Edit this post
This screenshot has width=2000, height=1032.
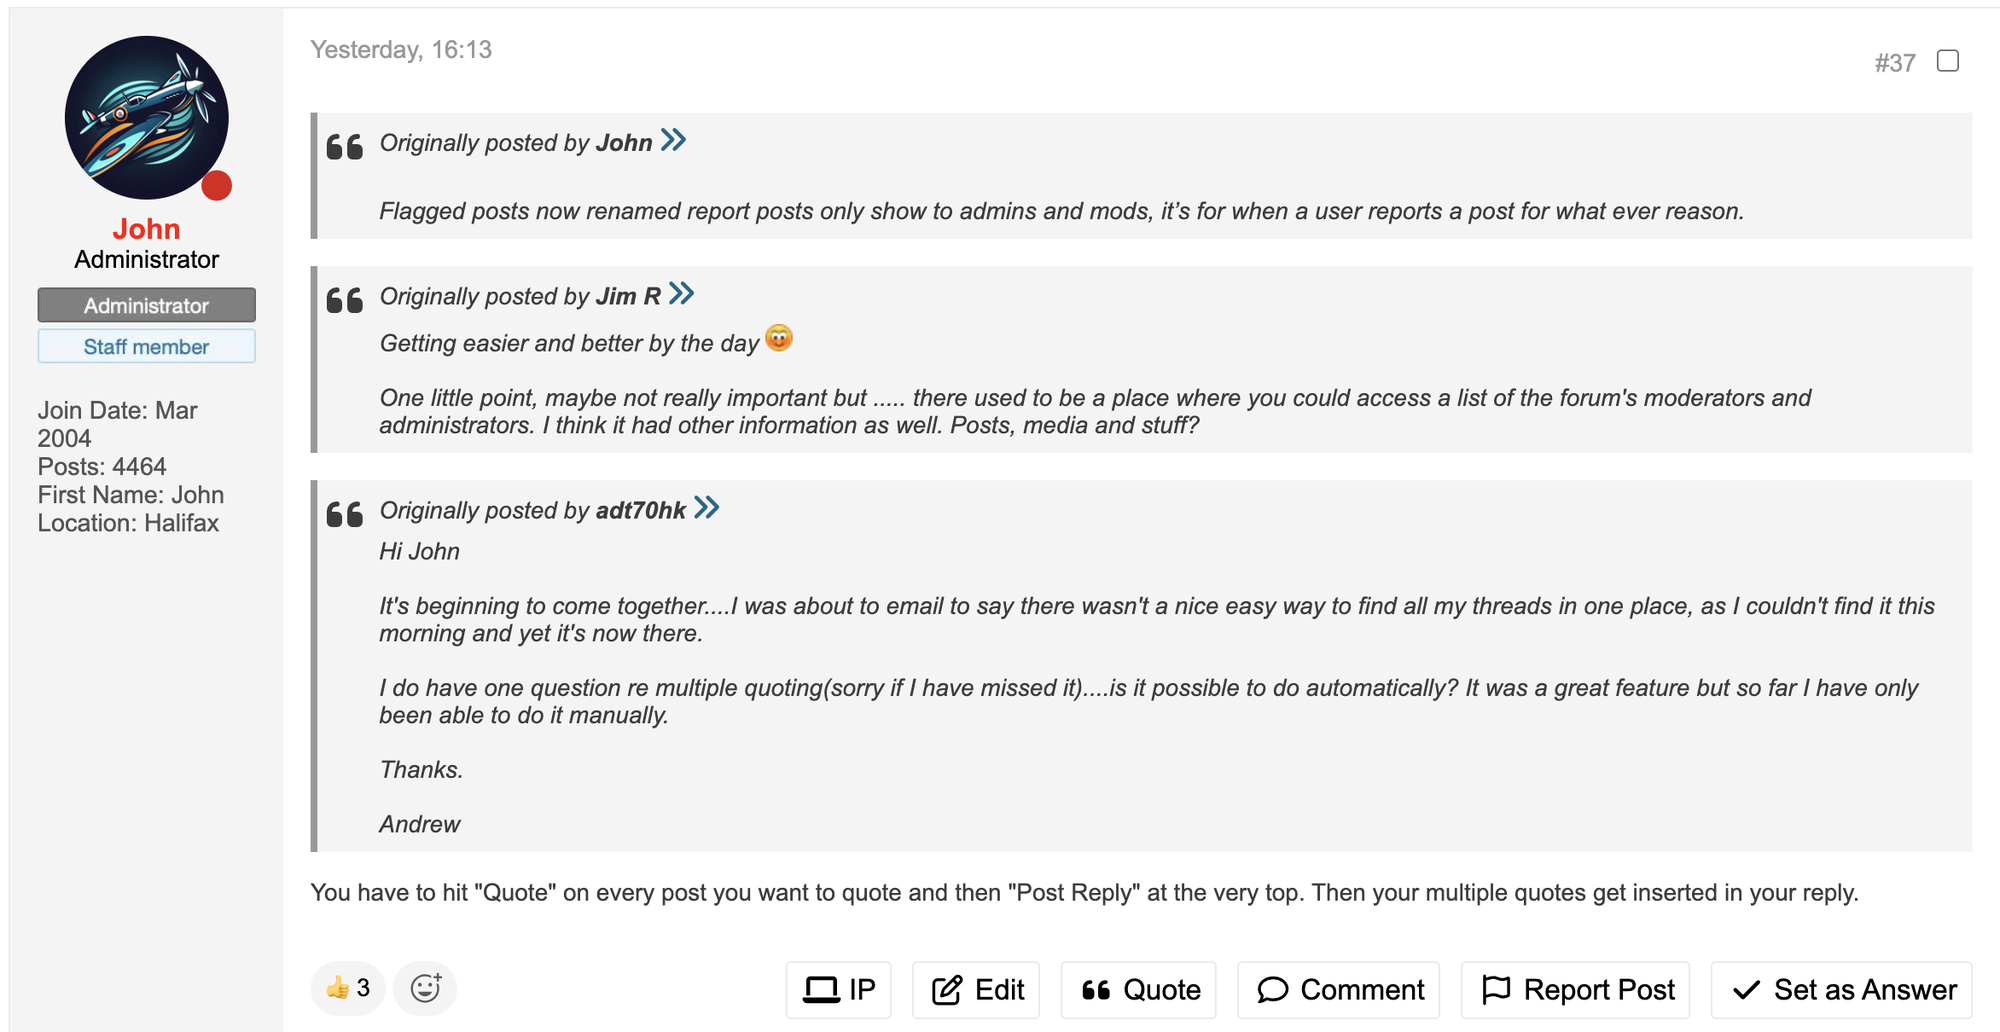976,990
